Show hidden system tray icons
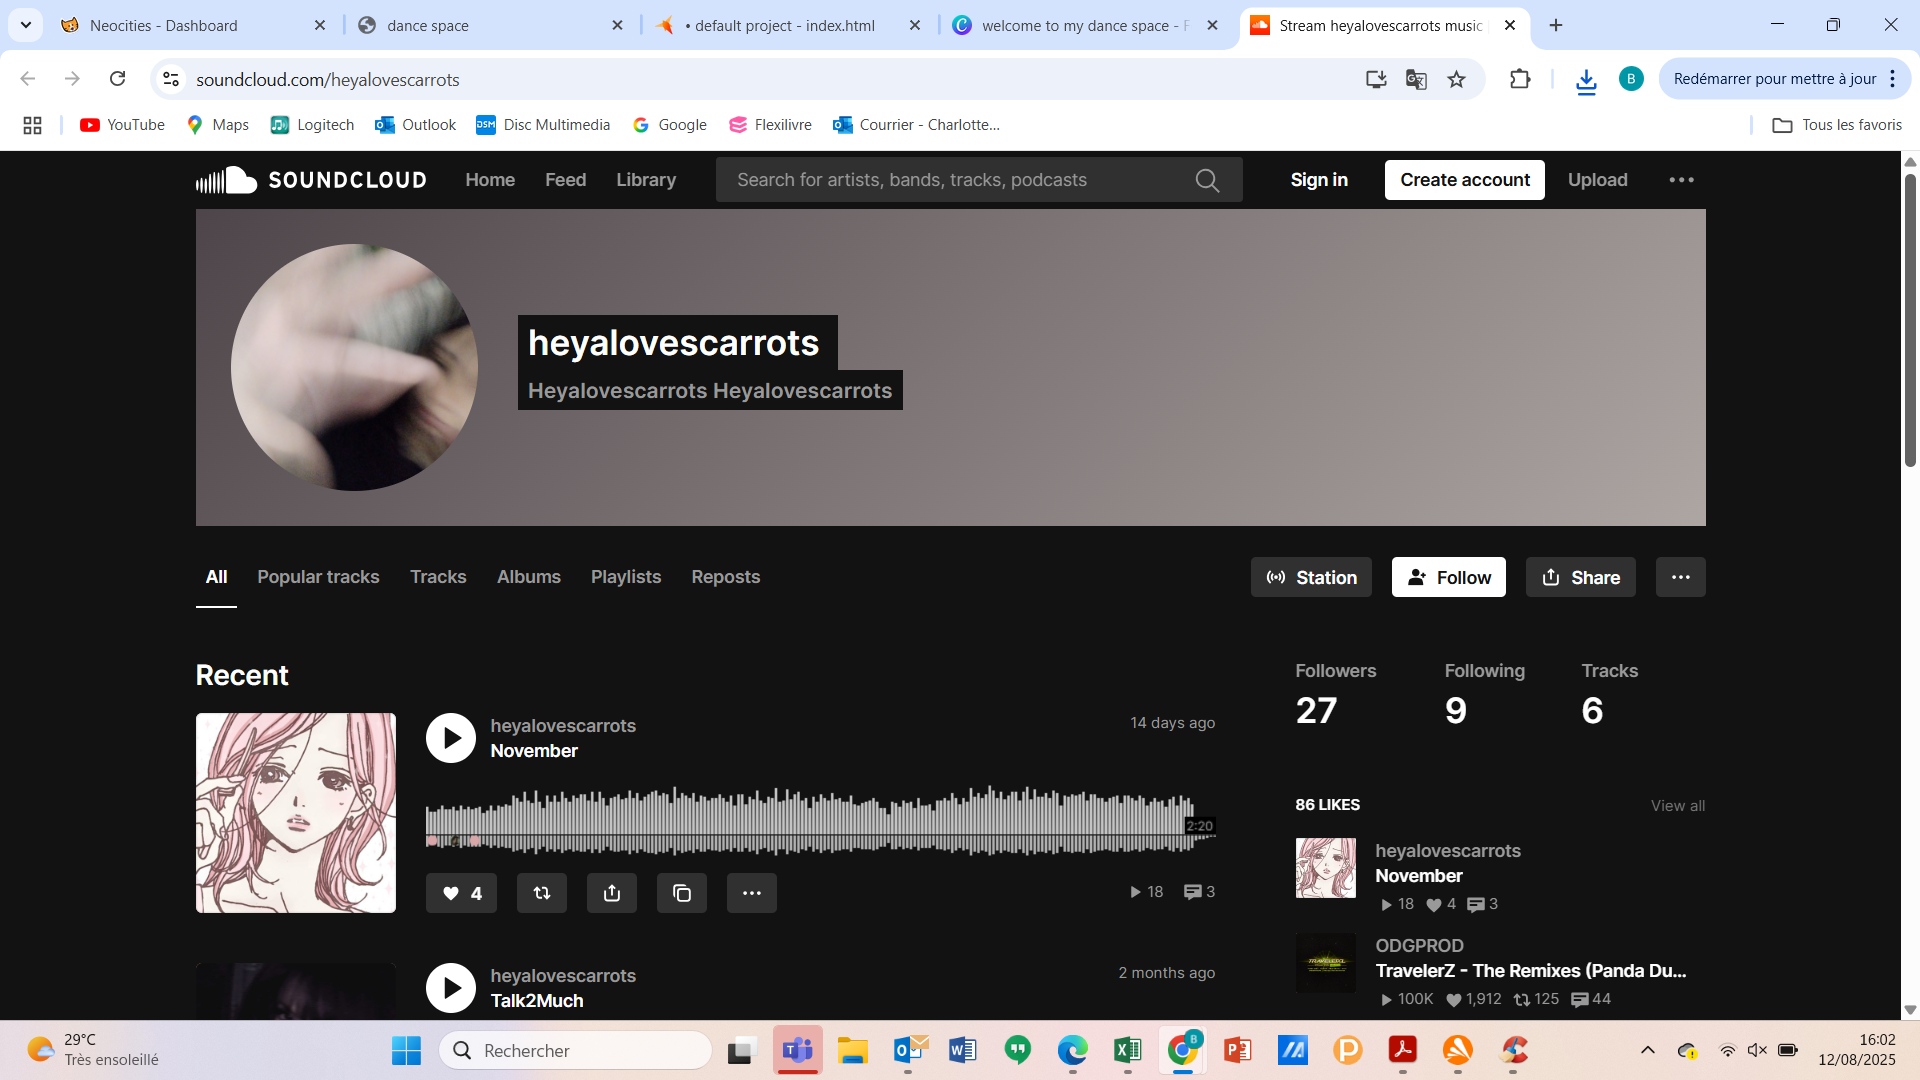This screenshot has height=1080, width=1920. click(1647, 1050)
